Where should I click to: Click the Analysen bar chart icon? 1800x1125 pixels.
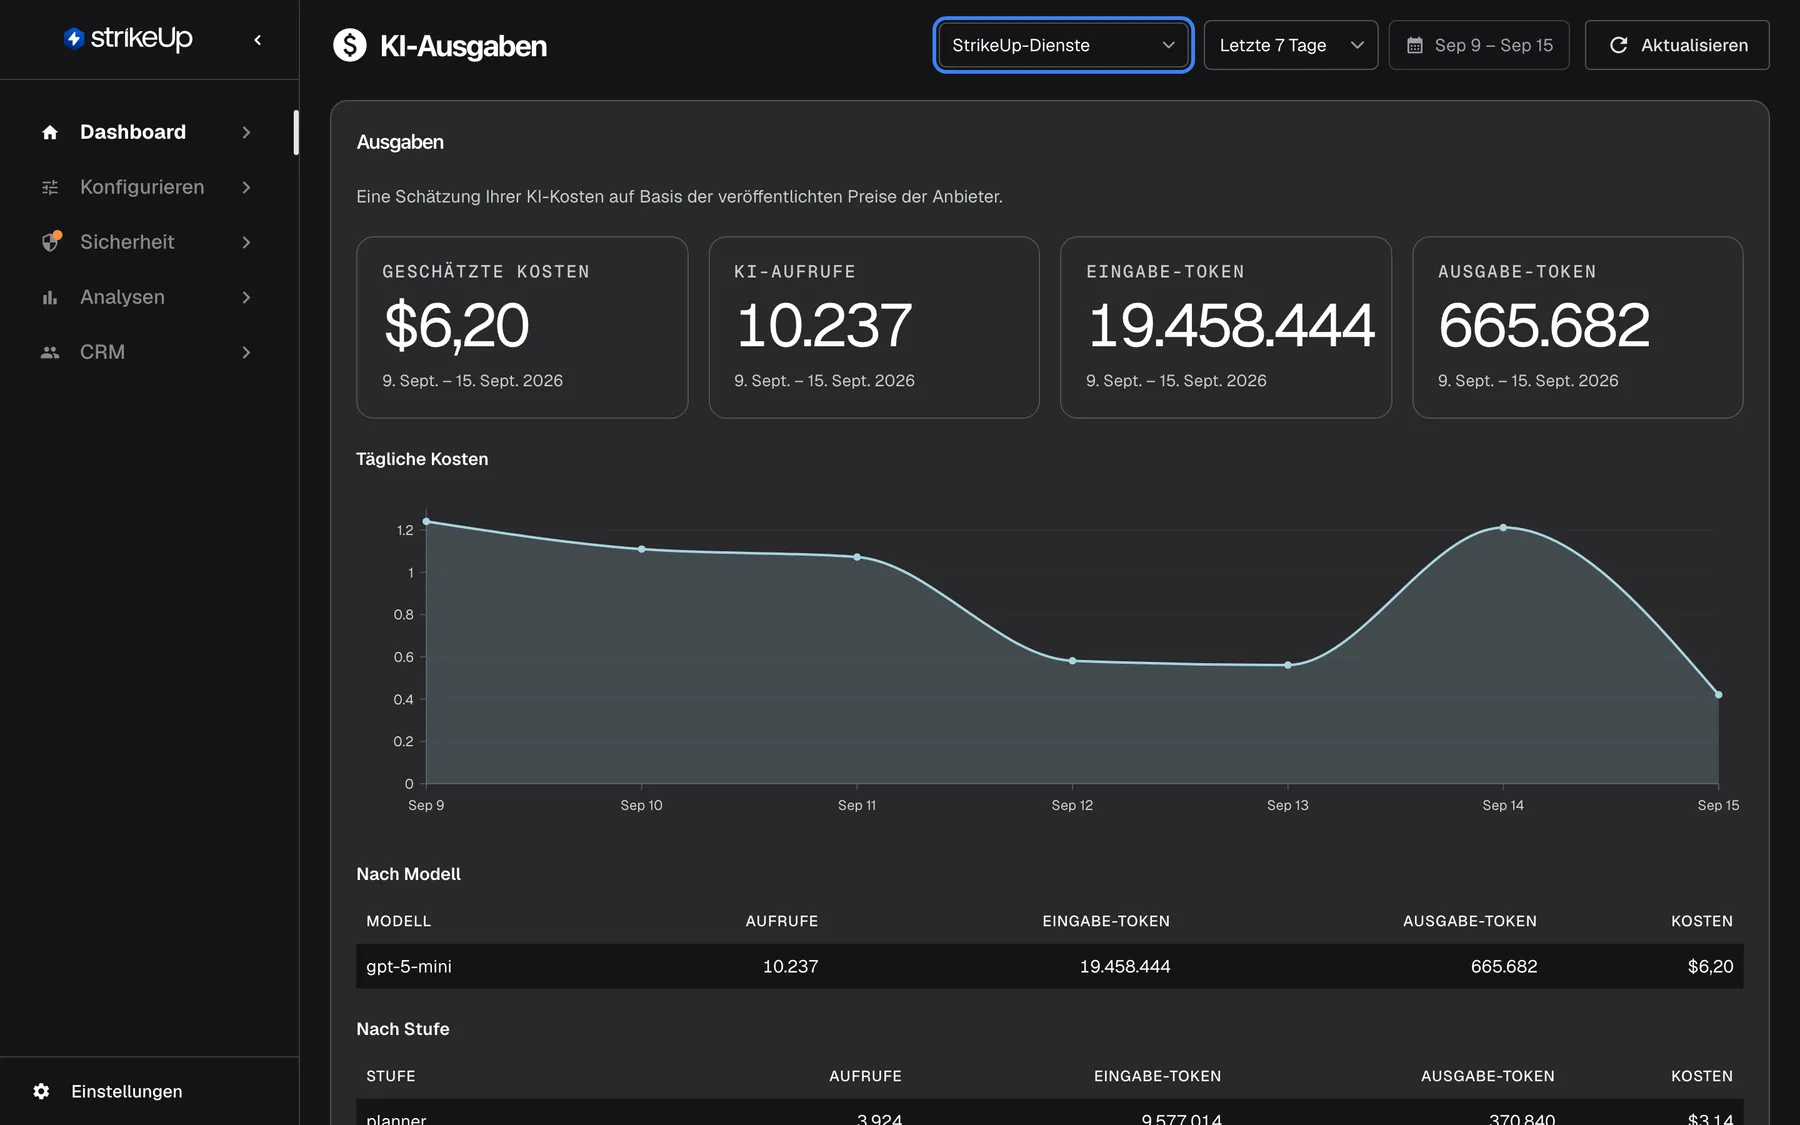(50, 297)
